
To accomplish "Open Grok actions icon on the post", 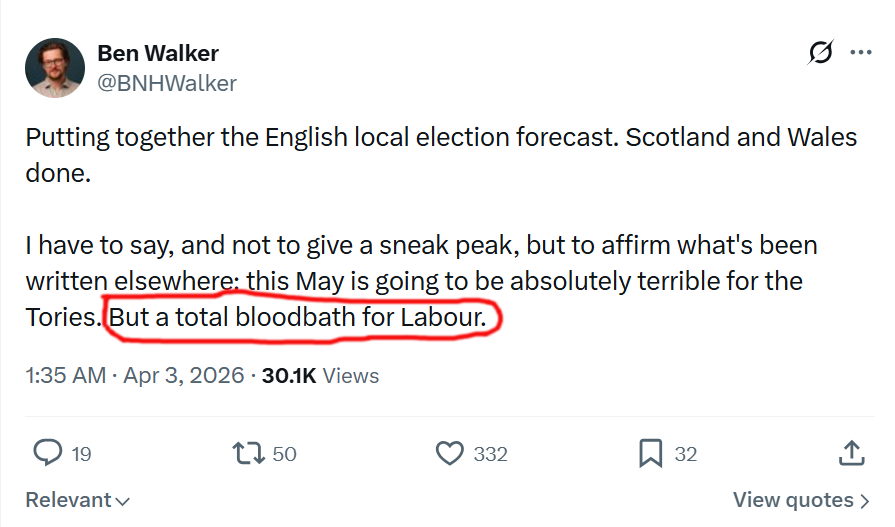I will click(x=820, y=54).
